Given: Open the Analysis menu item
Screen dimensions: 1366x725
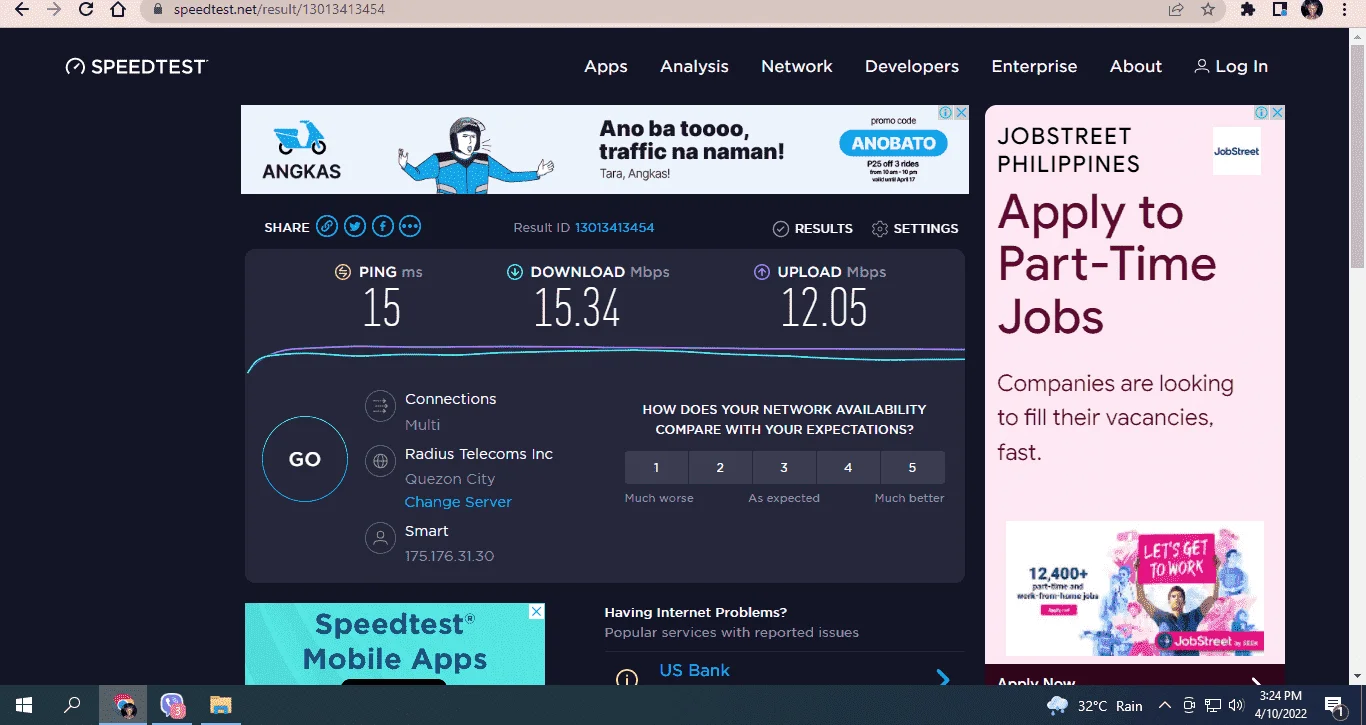Looking at the screenshot, I should pos(694,67).
